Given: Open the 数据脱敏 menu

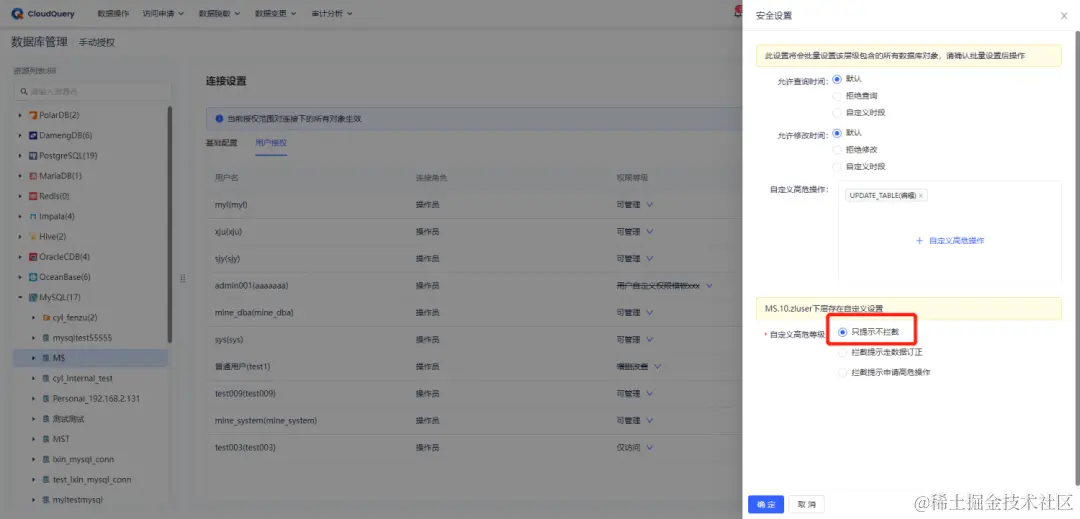Looking at the screenshot, I should (219, 14).
